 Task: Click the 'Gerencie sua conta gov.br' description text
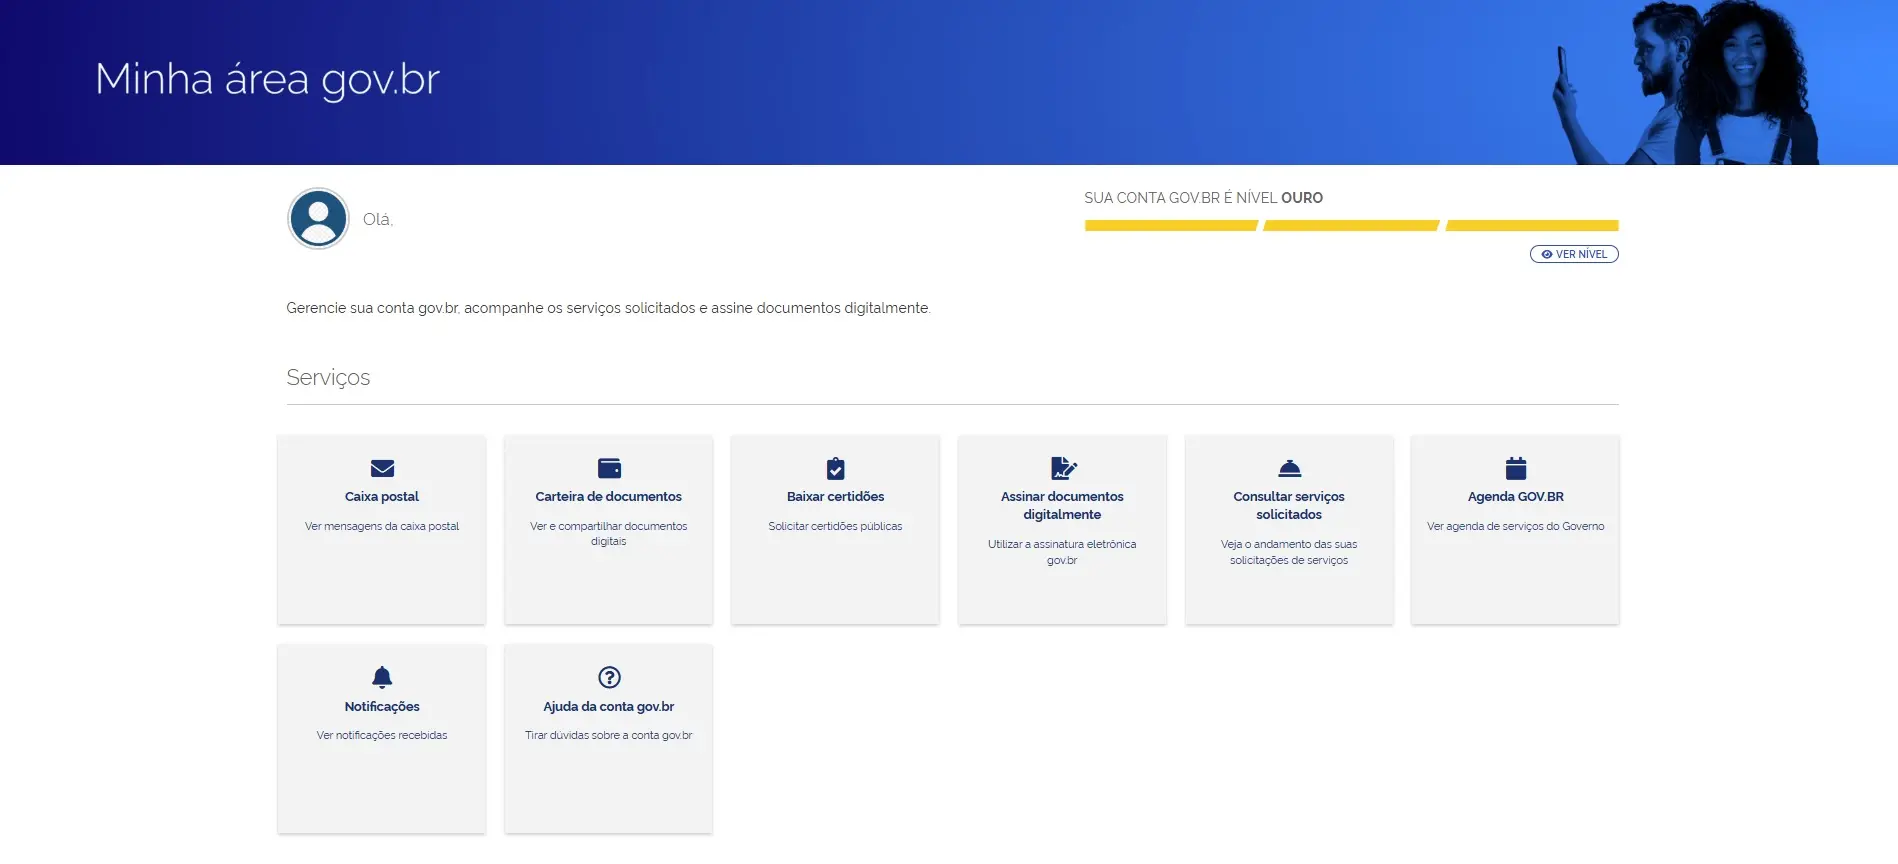tap(608, 308)
